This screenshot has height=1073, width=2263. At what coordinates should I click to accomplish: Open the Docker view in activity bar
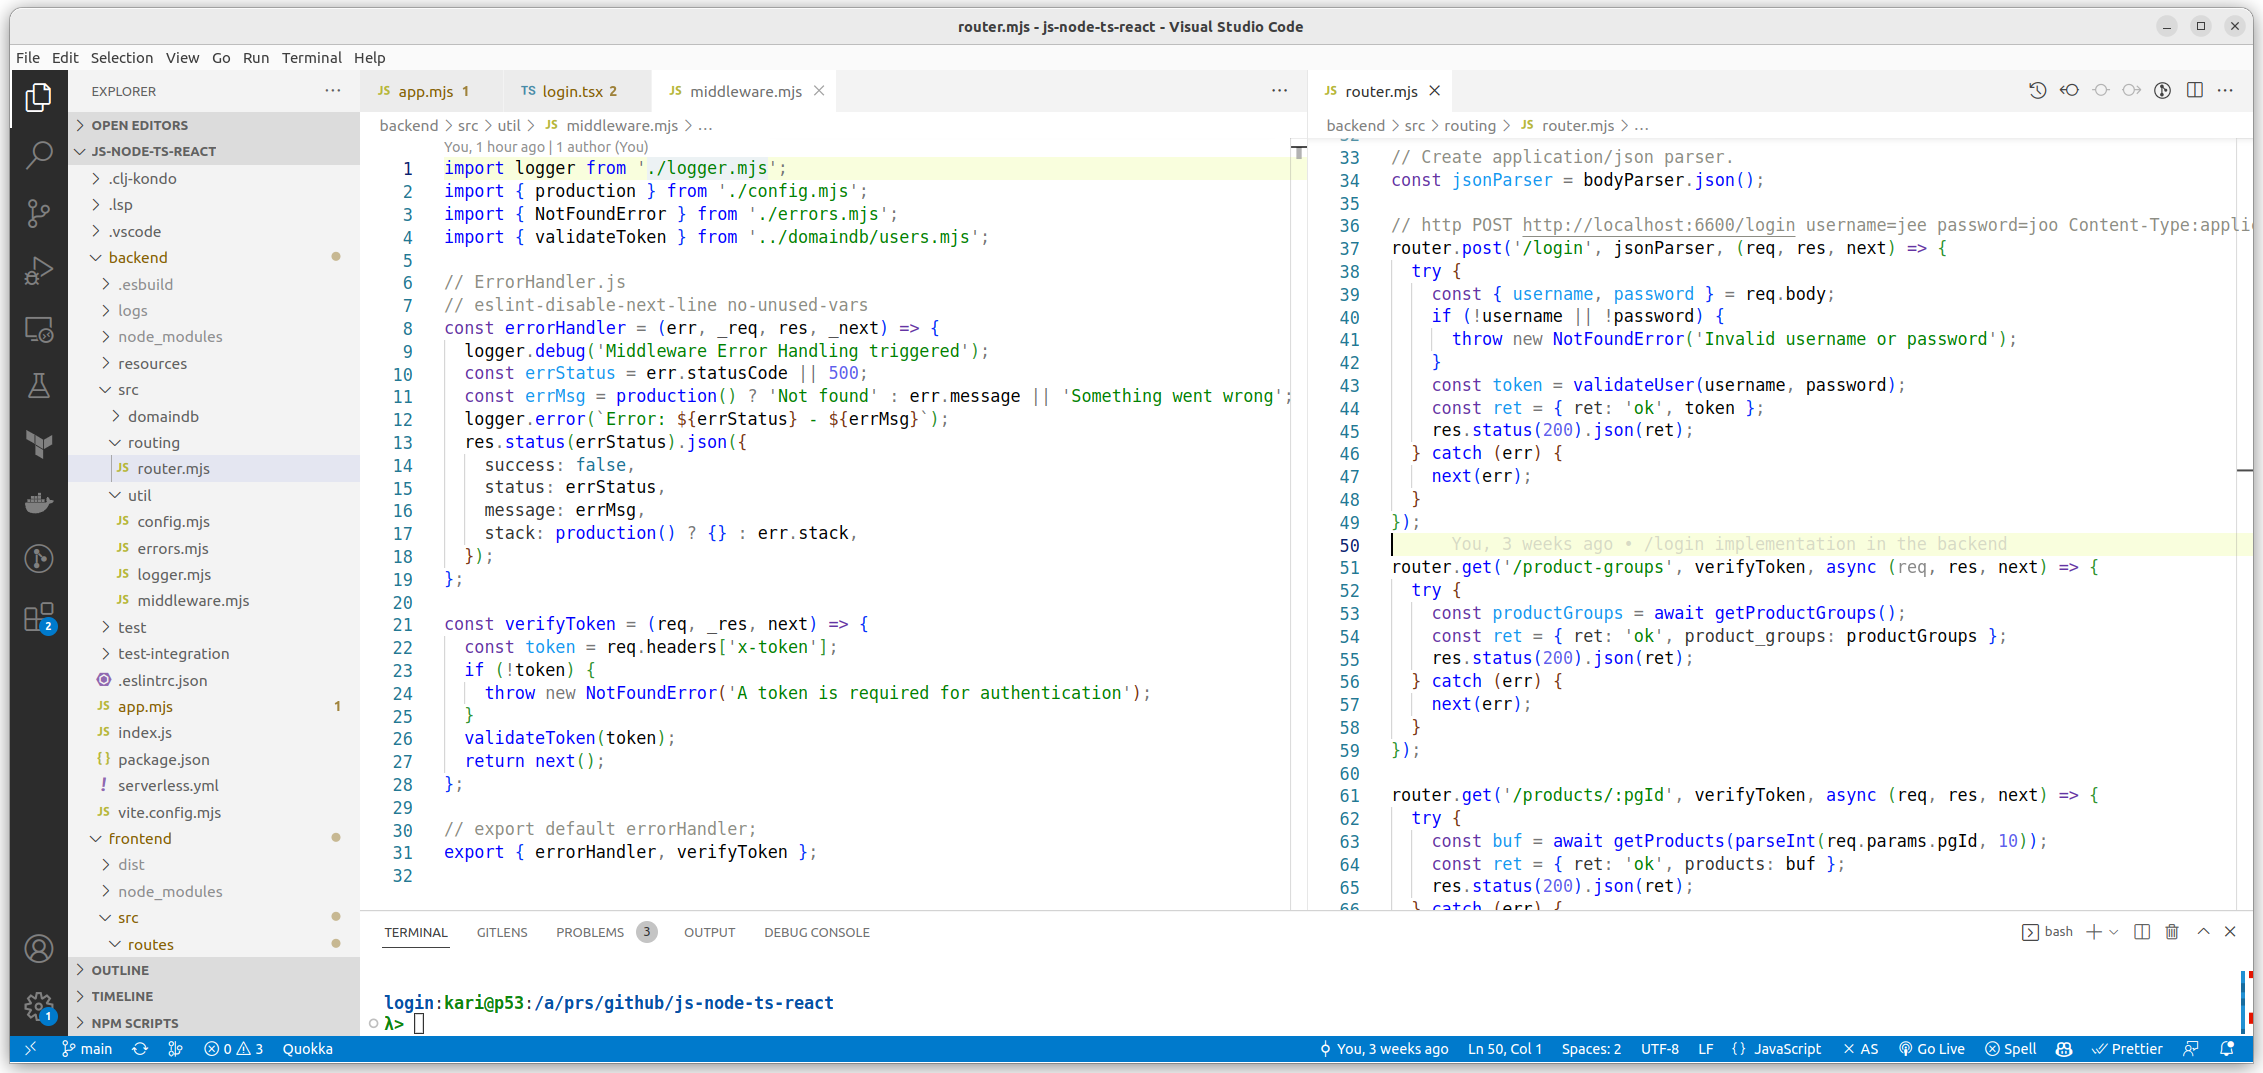(x=38, y=501)
